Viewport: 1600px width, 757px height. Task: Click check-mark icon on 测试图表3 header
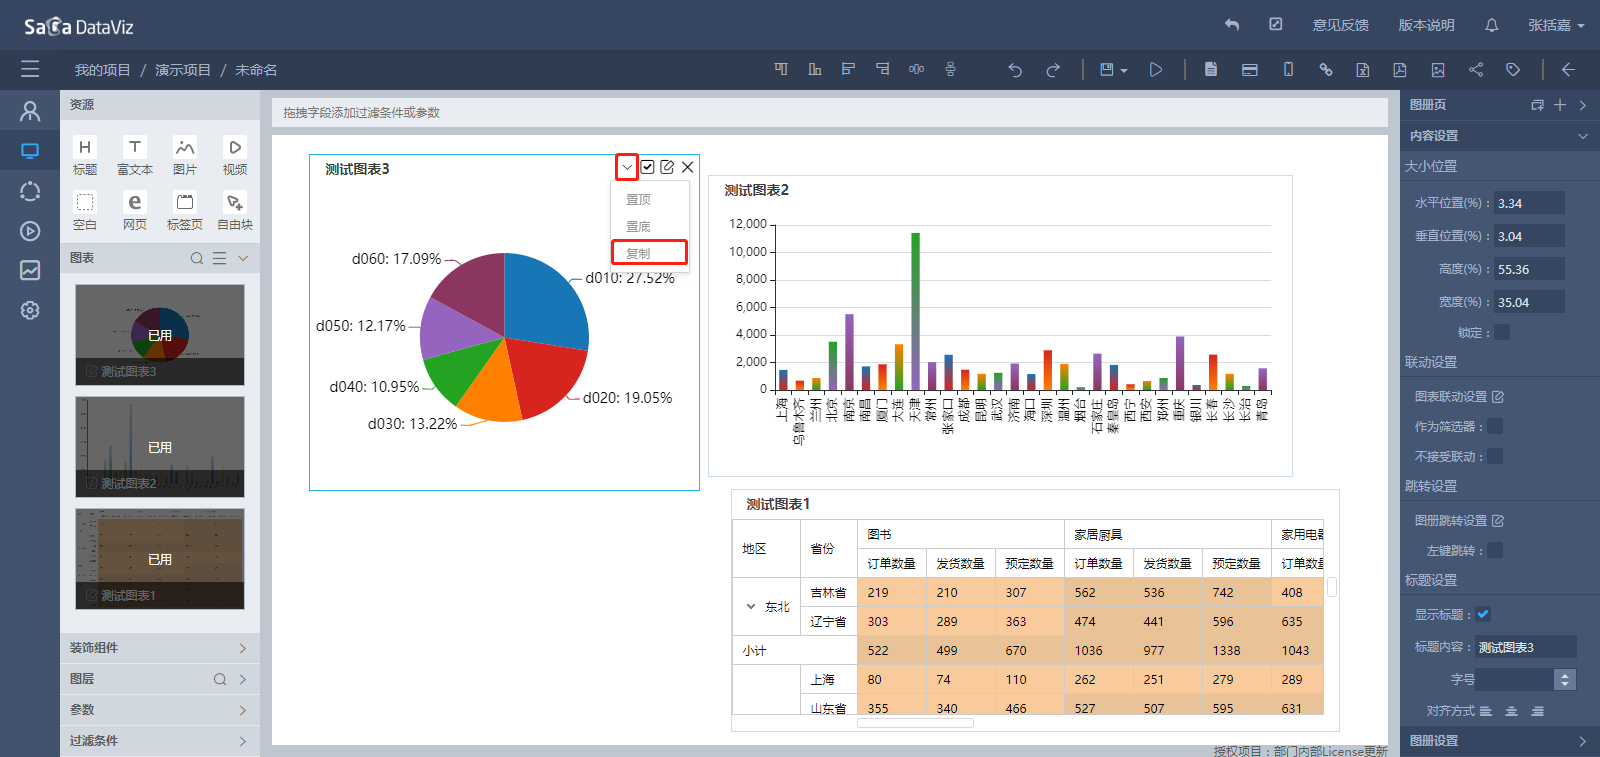(x=648, y=167)
